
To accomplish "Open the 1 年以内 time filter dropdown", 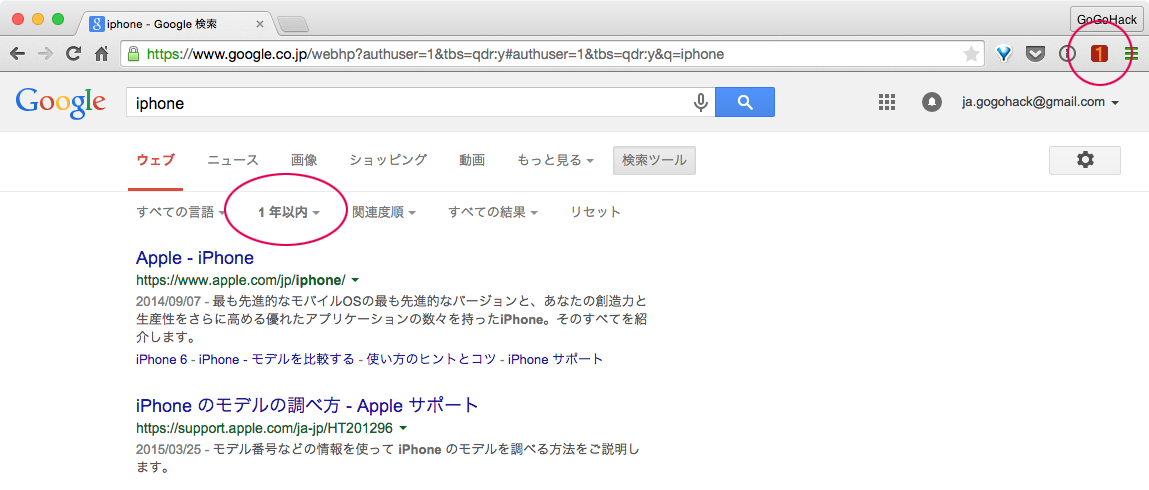I will point(289,212).
